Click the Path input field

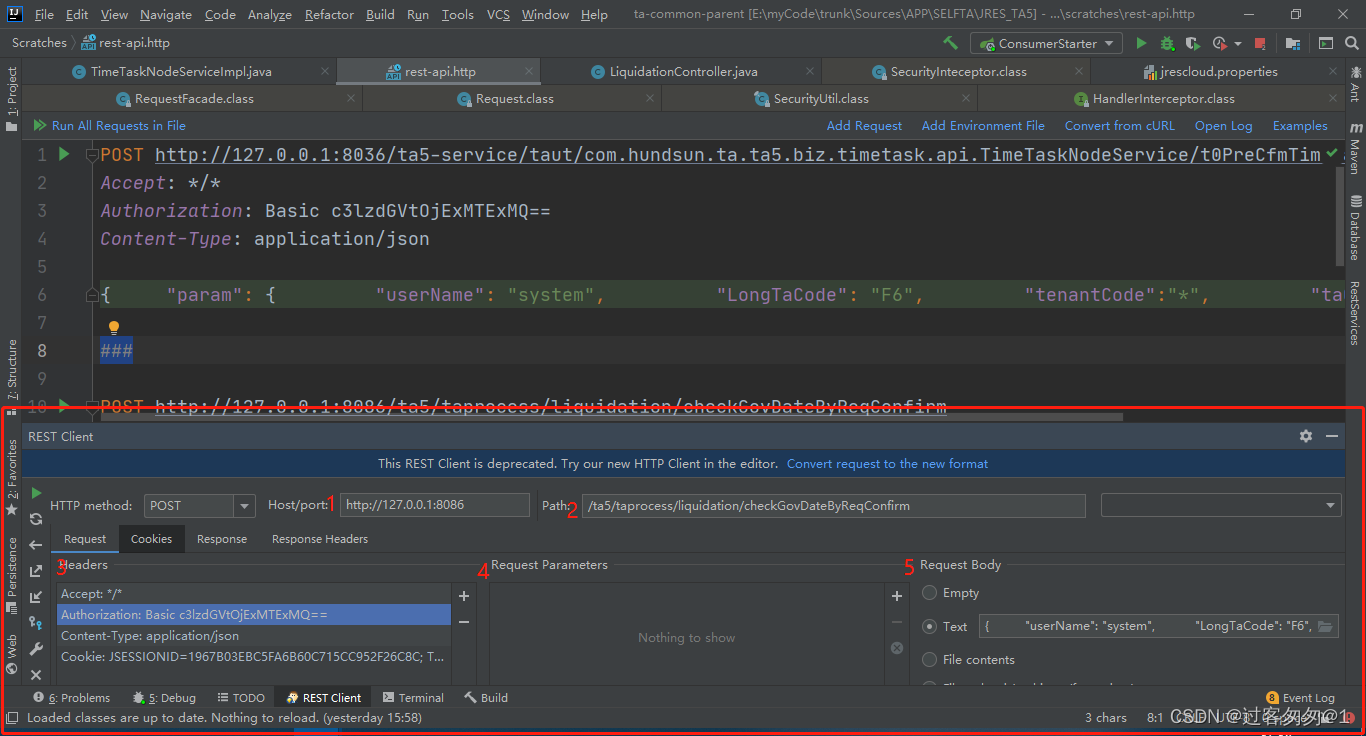tap(833, 505)
